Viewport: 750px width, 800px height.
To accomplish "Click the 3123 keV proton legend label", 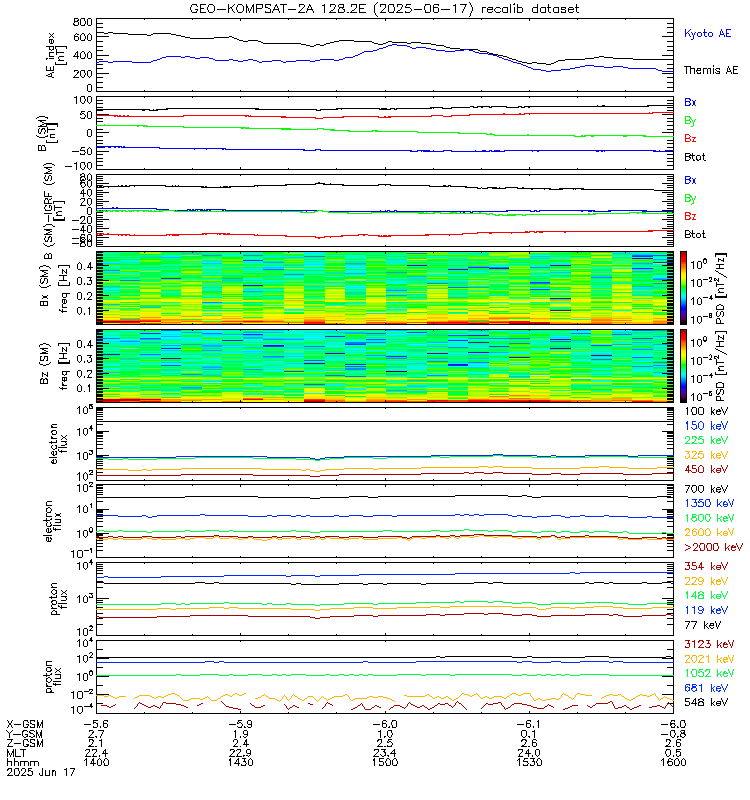I will click(x=709, y=644).
